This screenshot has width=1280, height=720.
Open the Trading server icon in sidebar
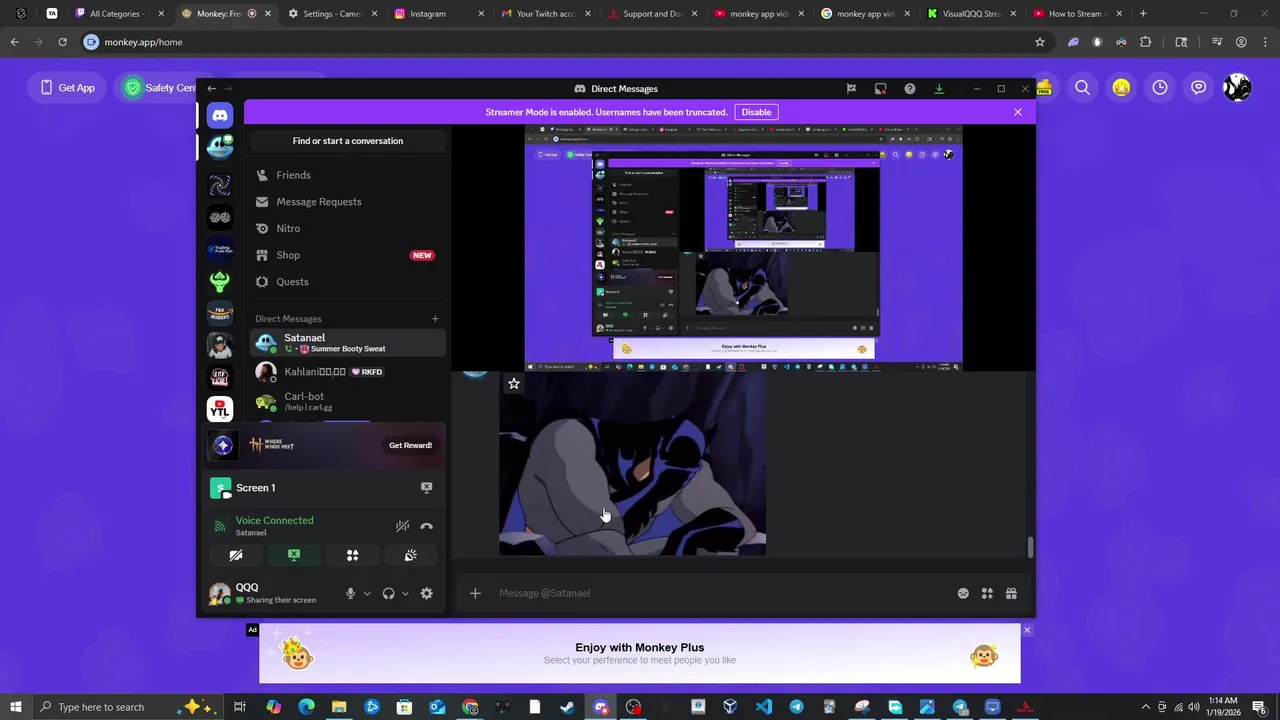pyautogui.click(x=220, y=249)
